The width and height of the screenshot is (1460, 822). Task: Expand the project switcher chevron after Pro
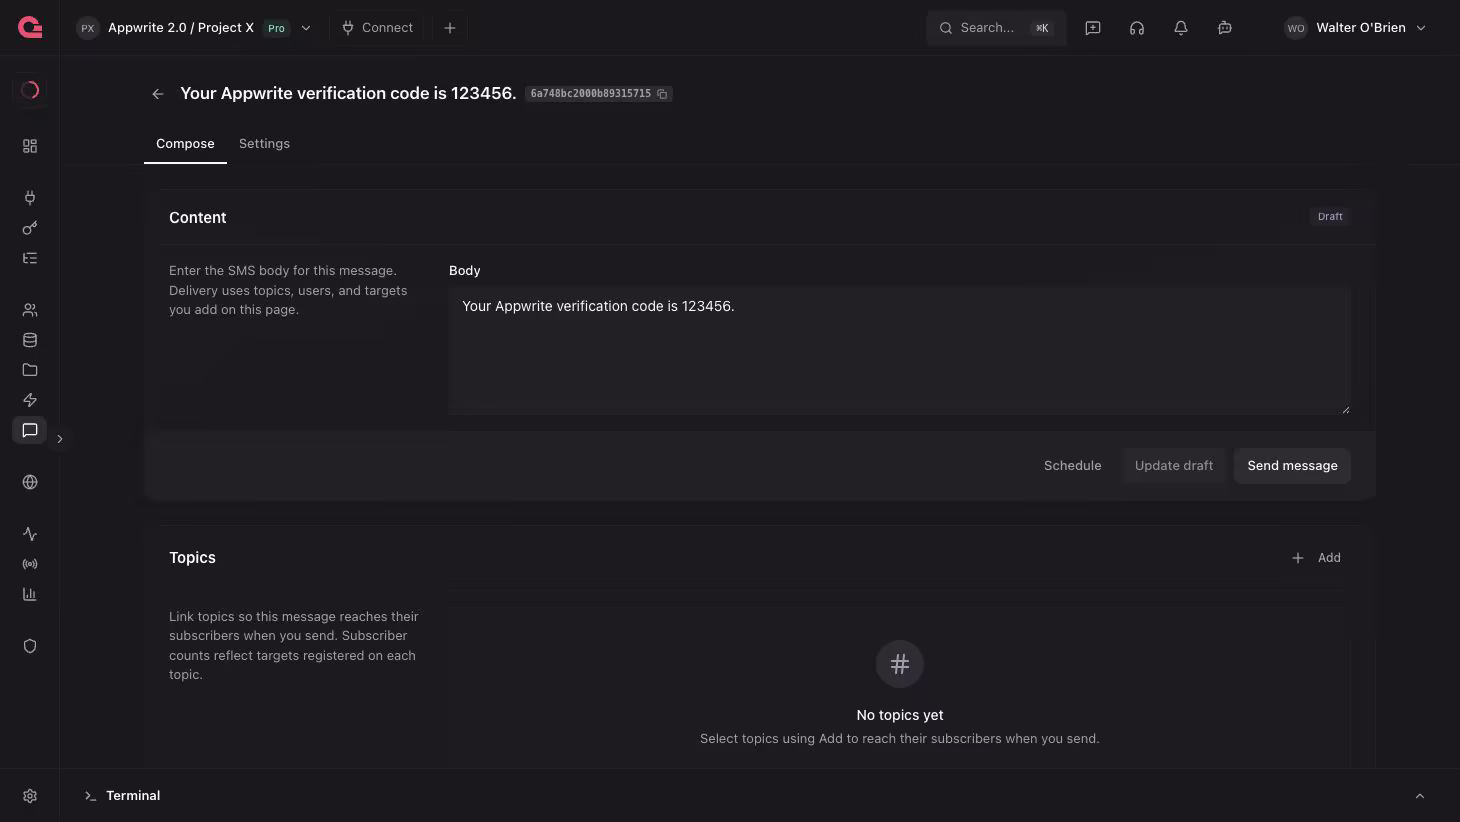pos(306,28)
